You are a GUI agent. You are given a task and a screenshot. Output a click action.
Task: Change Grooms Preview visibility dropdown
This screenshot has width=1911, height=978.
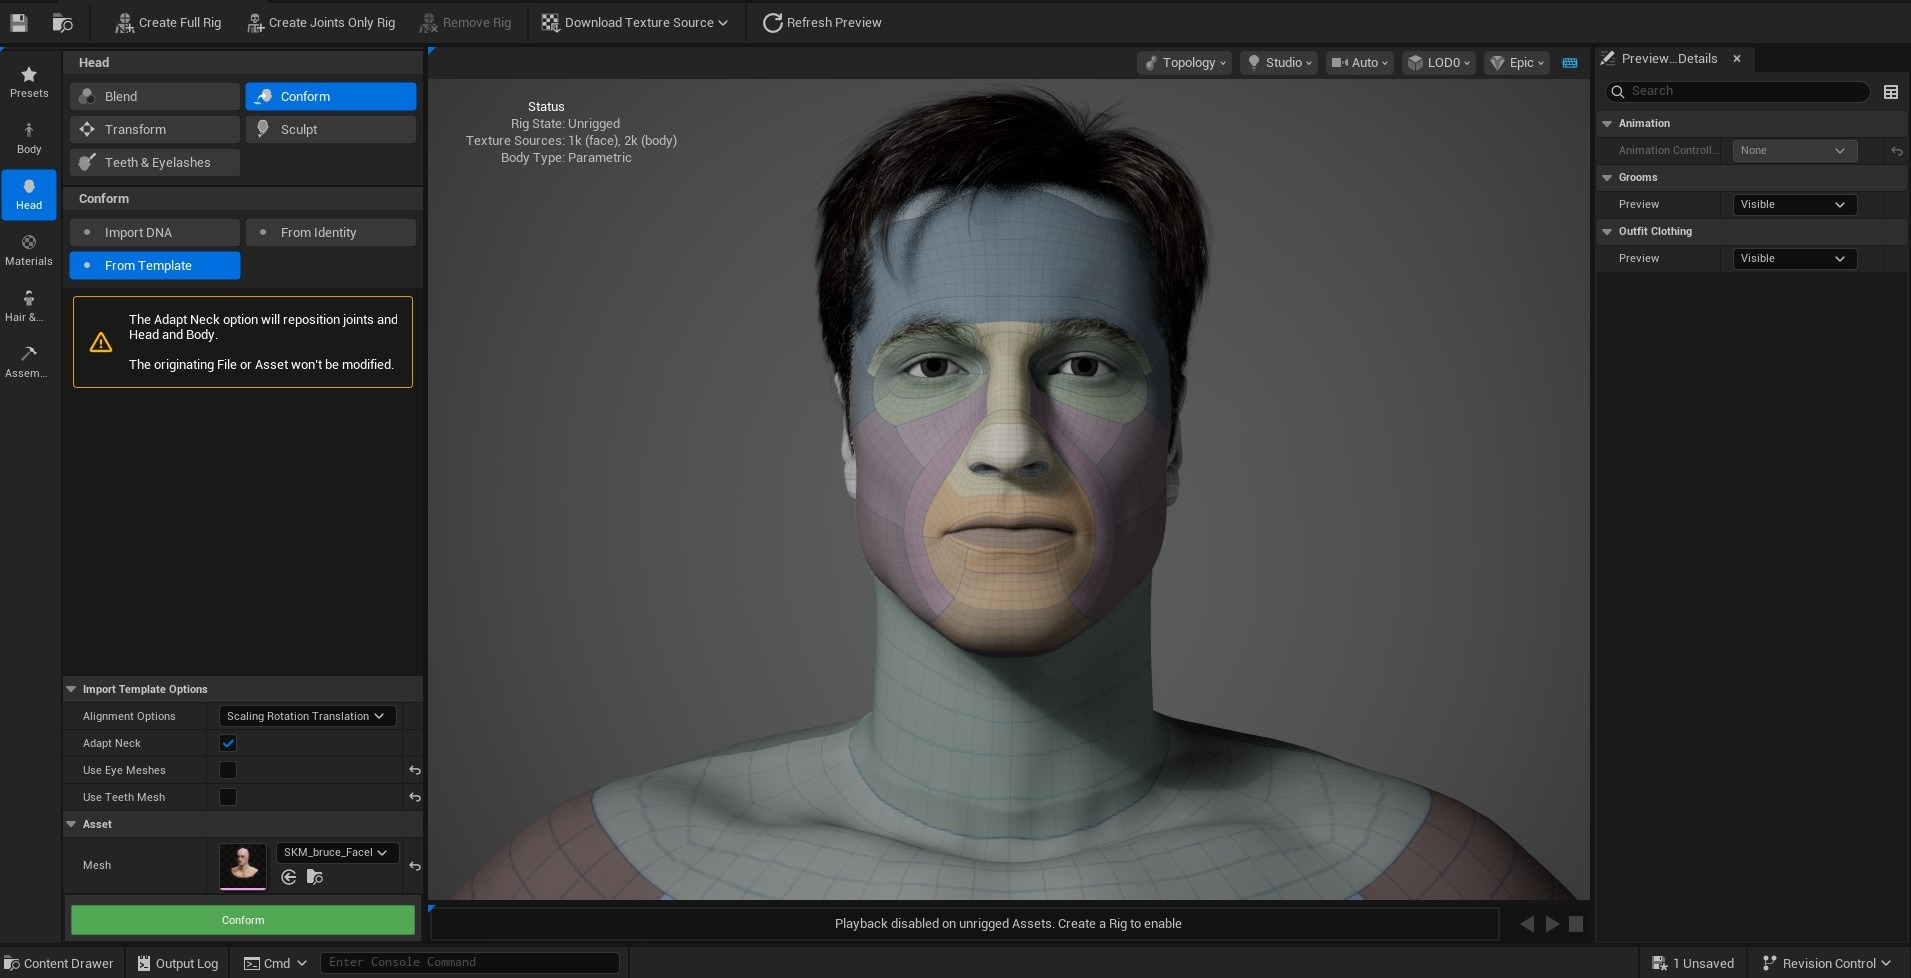pos(1794,204)
